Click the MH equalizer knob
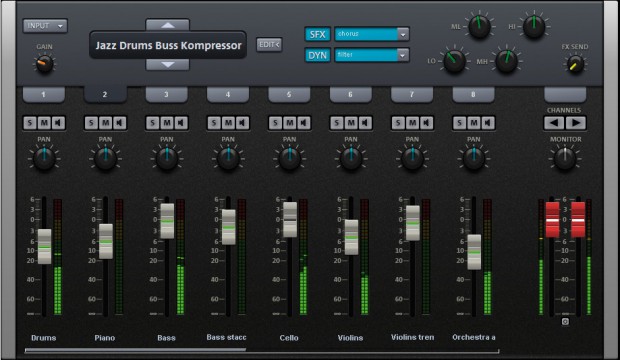 click(507, 61)
